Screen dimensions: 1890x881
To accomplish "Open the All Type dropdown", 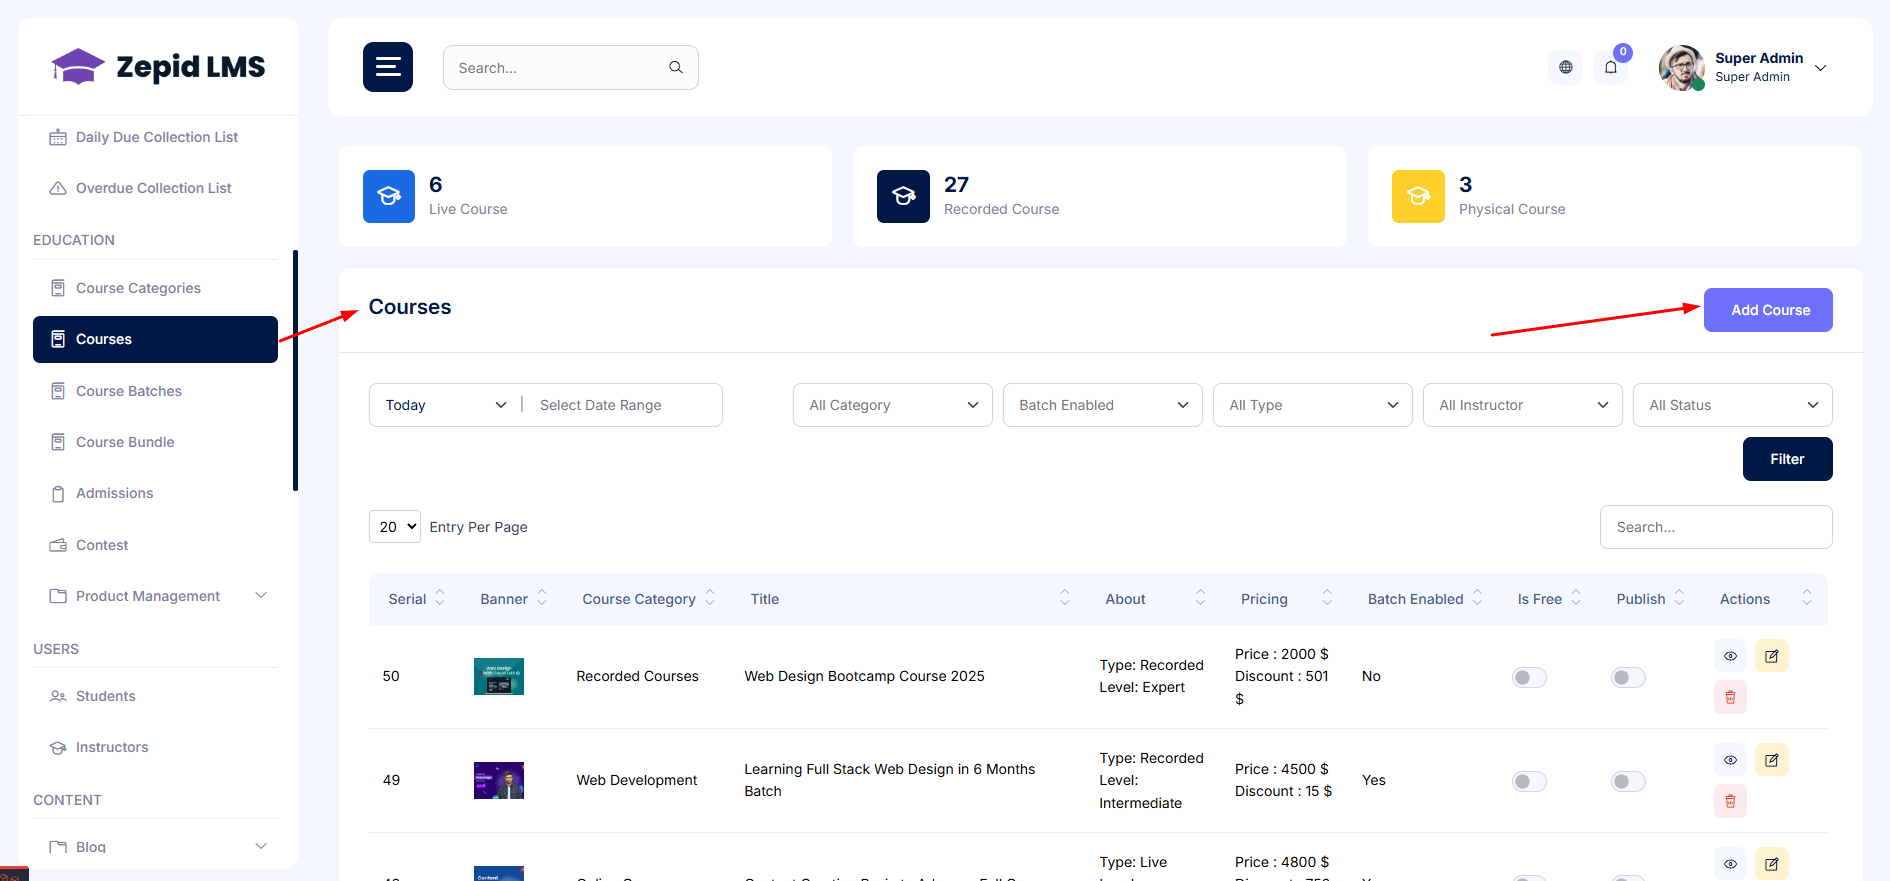I will 1313,405.
